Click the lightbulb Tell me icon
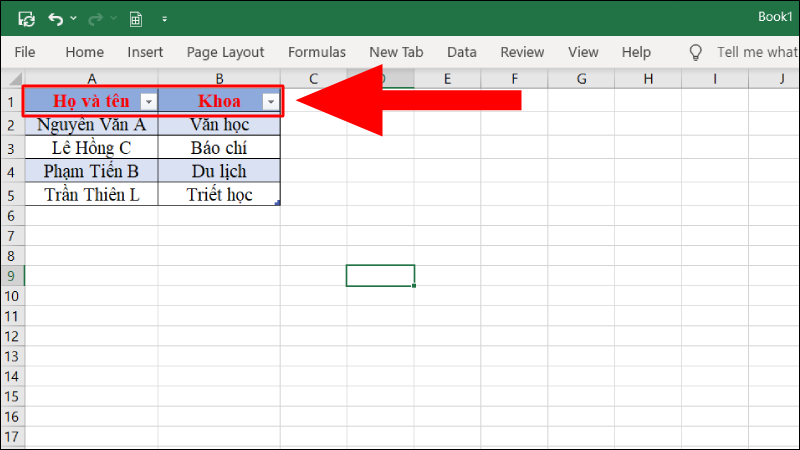Viewport: 800px width, 450px height. click(695, 52)
